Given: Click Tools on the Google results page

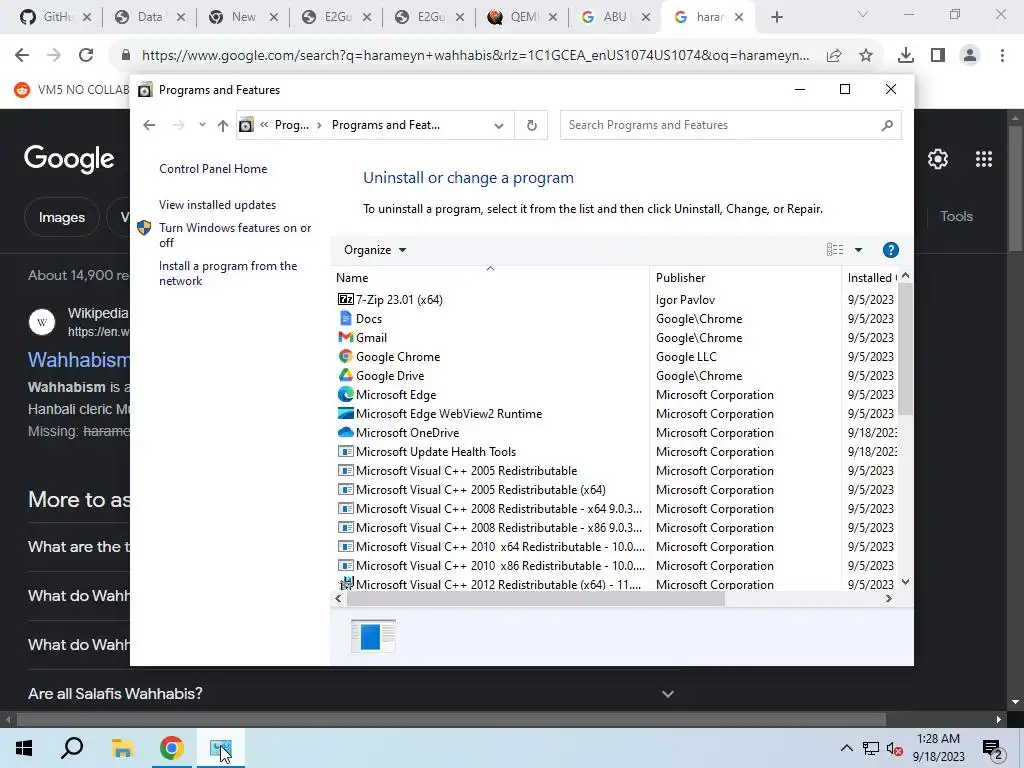Looking at the screenshot, I should [x=956, y=216].
